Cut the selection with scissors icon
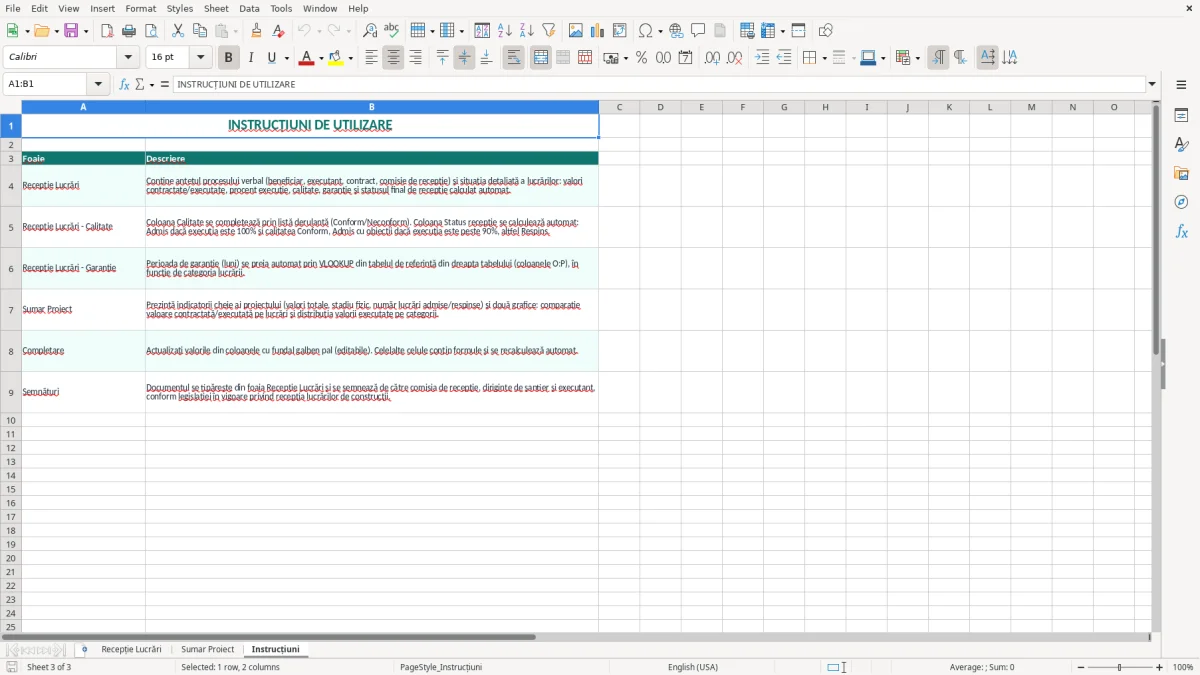The image size is (1200, 675). pos(178,31)
